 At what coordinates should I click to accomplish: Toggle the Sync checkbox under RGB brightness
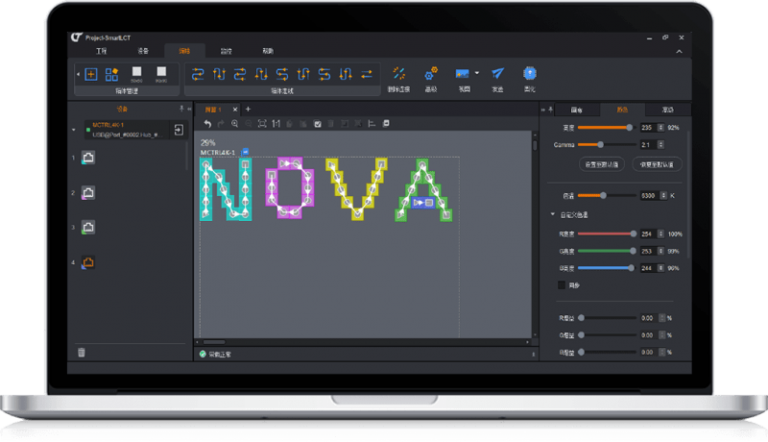point(561,285)
